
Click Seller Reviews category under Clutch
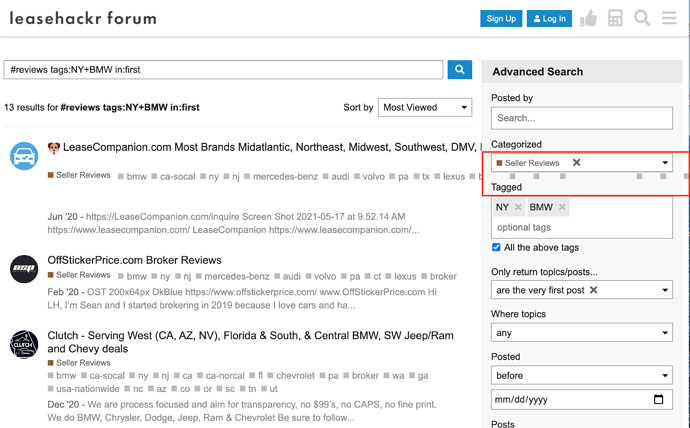pos(79,363)
